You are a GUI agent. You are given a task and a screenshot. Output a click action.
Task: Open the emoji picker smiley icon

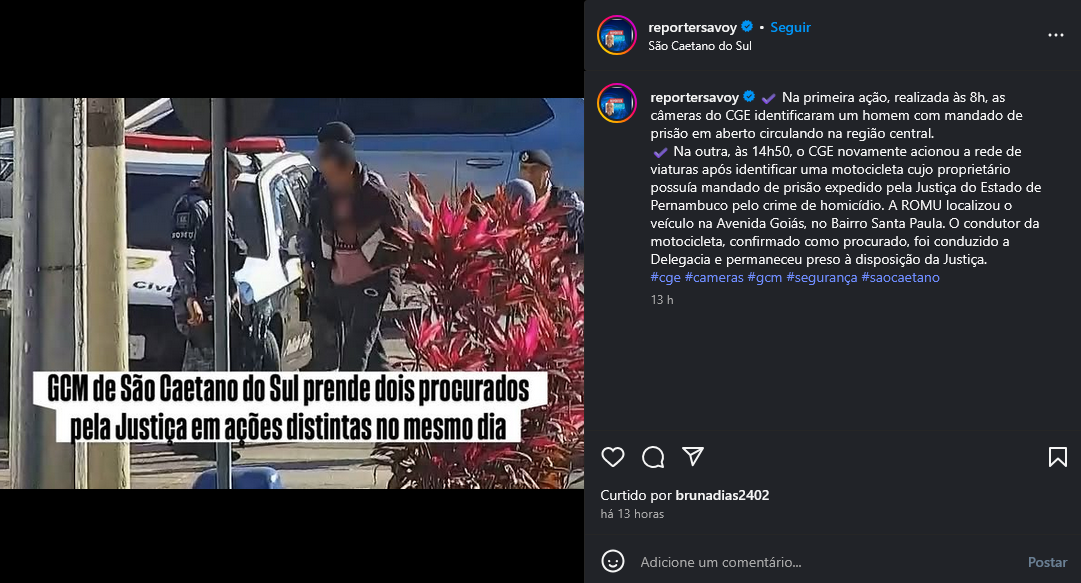613,562
